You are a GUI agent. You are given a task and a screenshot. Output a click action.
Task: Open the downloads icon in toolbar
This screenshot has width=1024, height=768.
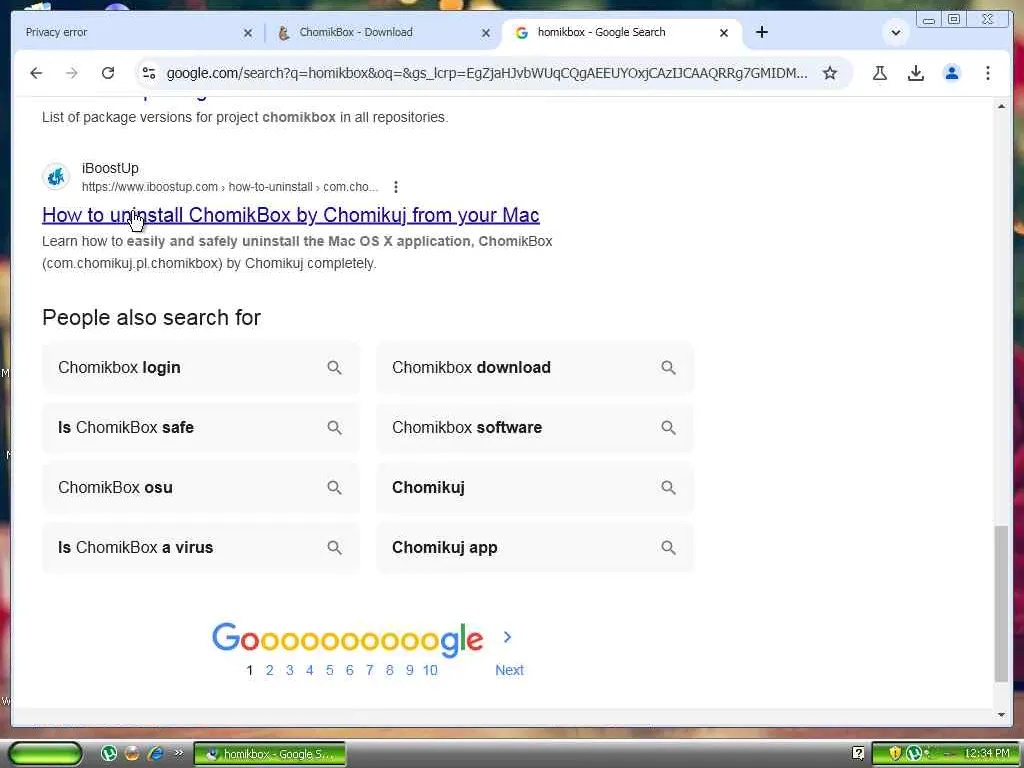[x=916, y=73]
